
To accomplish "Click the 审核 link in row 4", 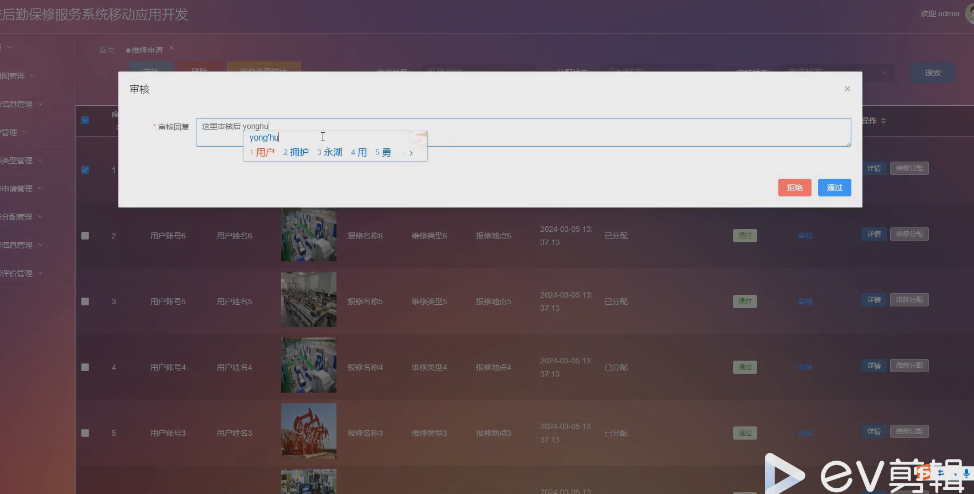I will tap(805, 367).
